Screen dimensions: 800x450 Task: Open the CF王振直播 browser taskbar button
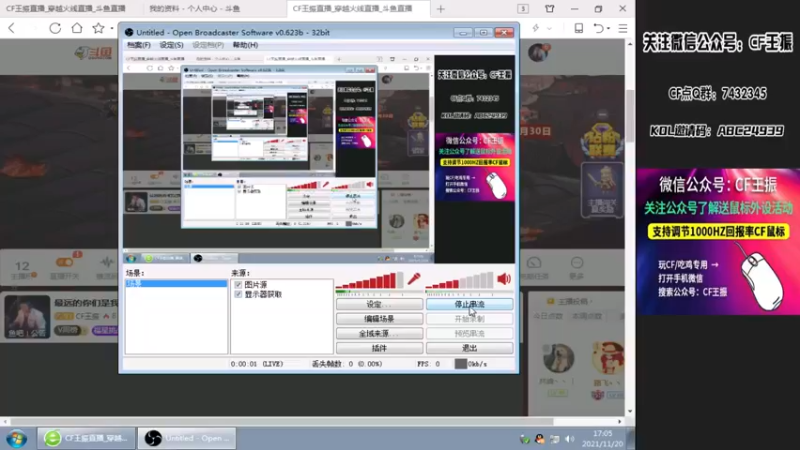tap(86, 438)
